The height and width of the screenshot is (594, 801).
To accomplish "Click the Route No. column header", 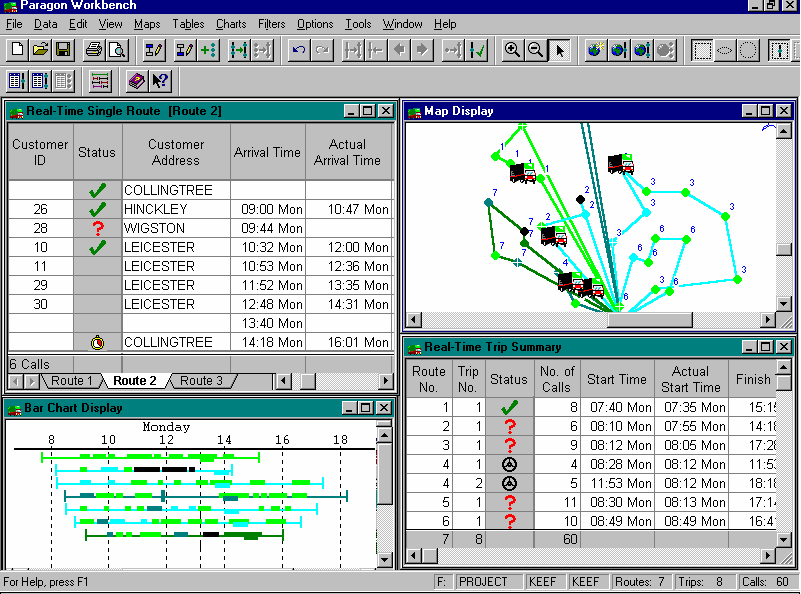I will click(x=429, y=379).
